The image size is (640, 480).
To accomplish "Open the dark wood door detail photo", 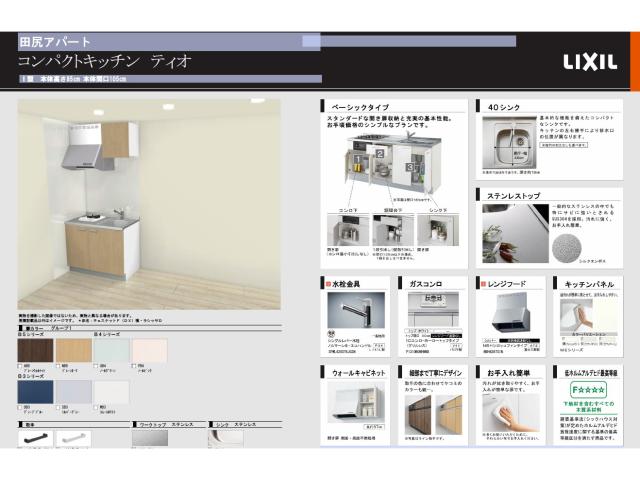I will click(418, 415).
